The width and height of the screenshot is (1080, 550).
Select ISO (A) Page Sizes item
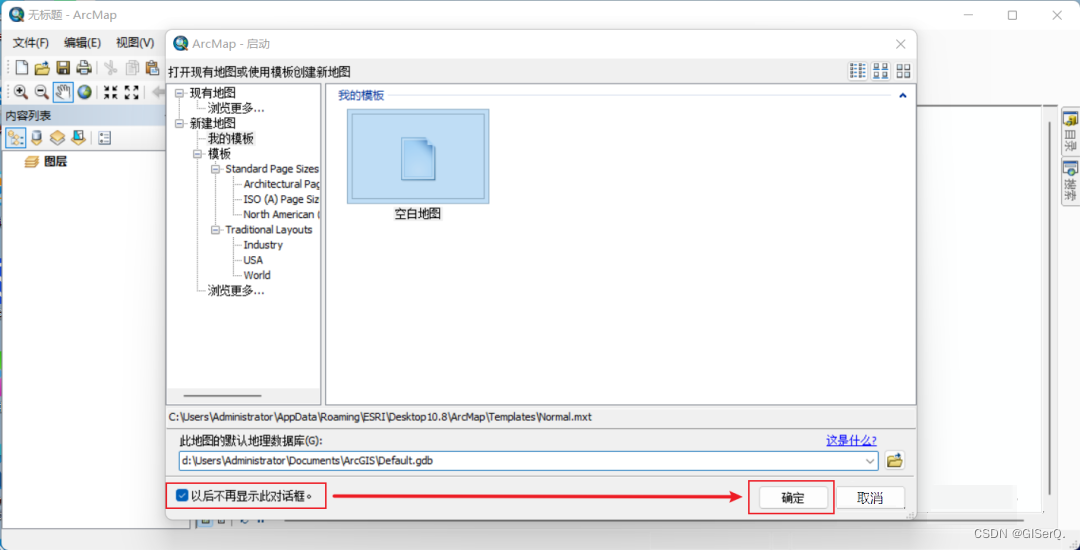(x=281, y=199)
